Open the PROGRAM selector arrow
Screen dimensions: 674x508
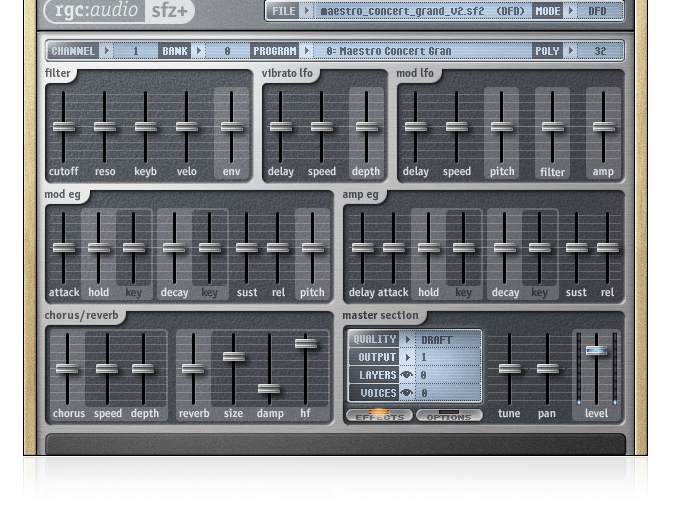pos(306,51)
